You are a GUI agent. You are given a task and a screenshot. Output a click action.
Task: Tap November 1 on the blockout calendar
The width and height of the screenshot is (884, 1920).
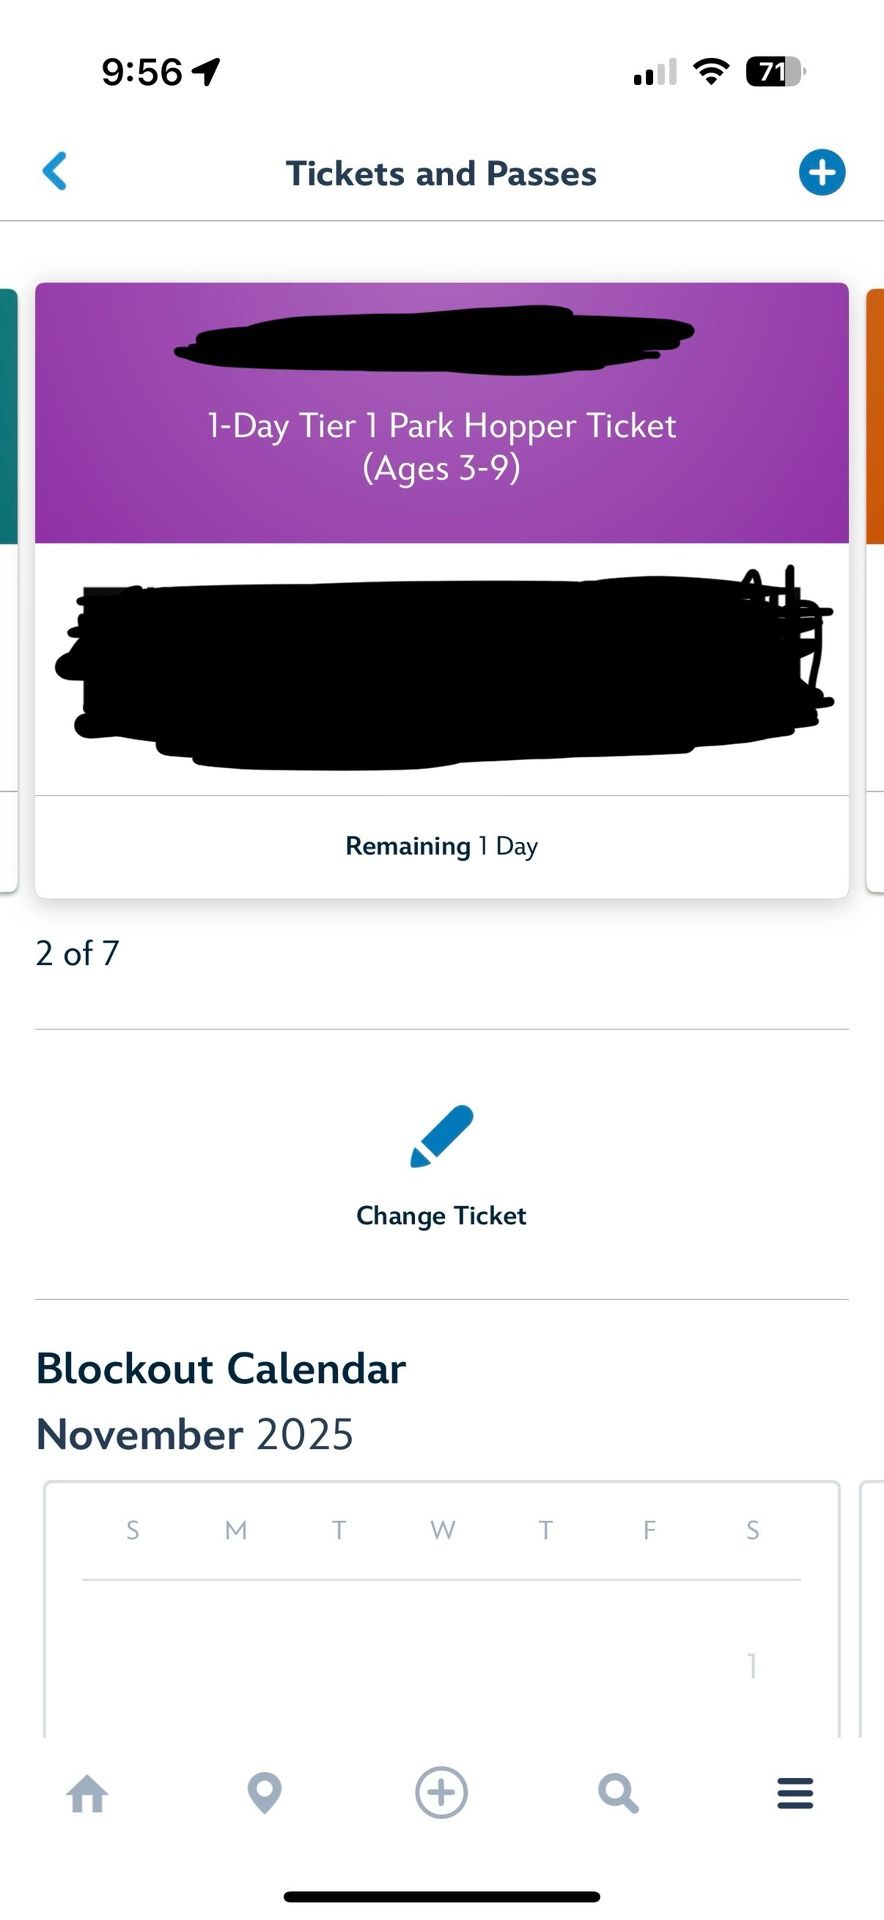[752, 1665]
